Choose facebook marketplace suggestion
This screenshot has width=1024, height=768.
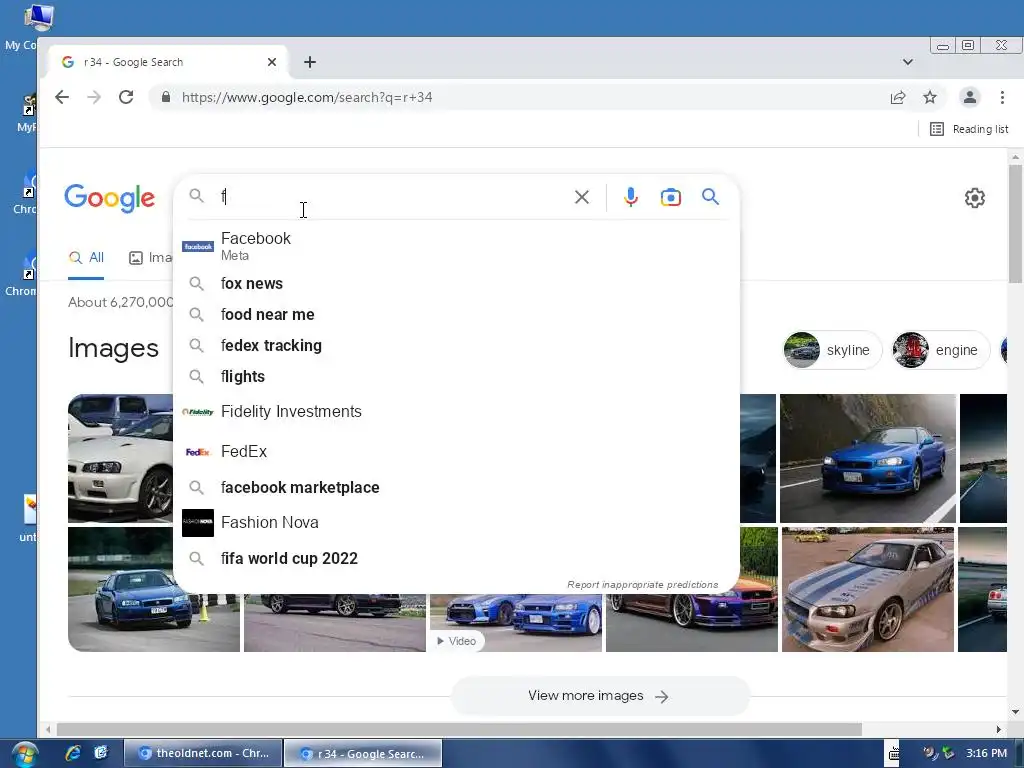[x=456, y=487]
